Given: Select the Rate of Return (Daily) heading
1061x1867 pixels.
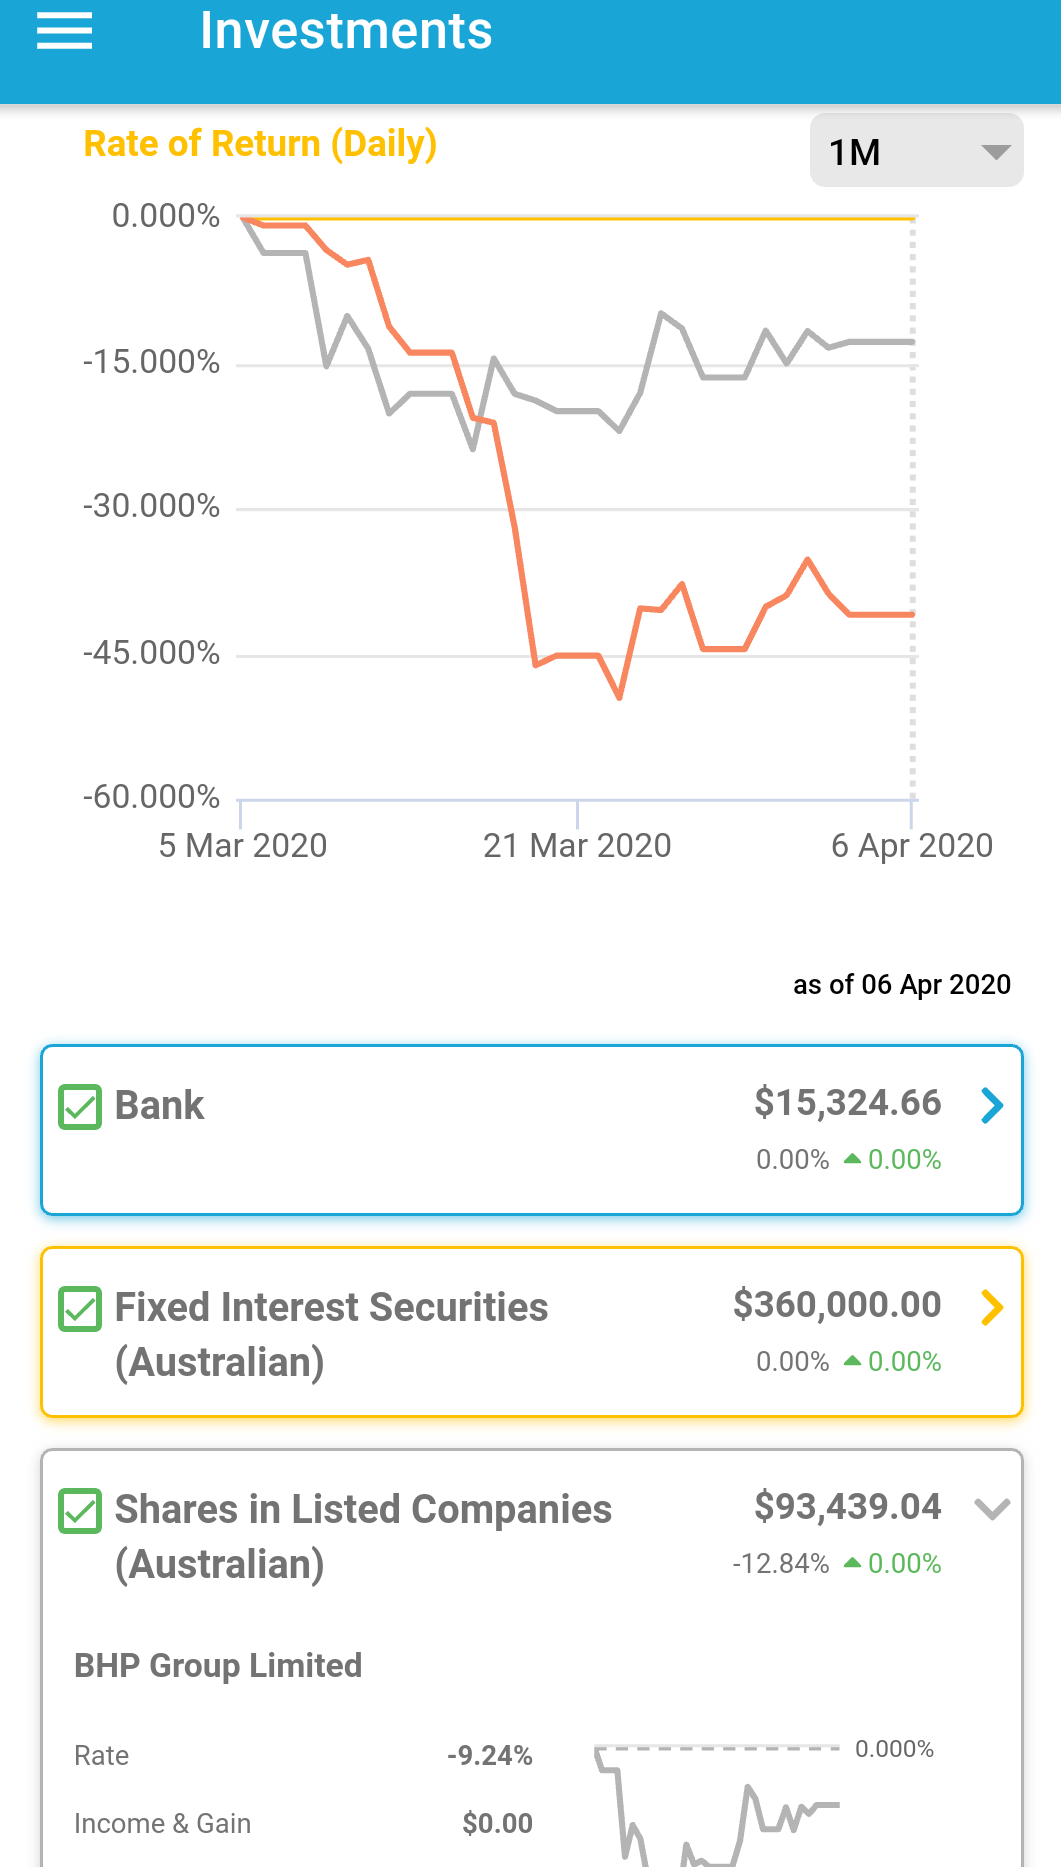Looking at the screenshot, I should (260, 144).
